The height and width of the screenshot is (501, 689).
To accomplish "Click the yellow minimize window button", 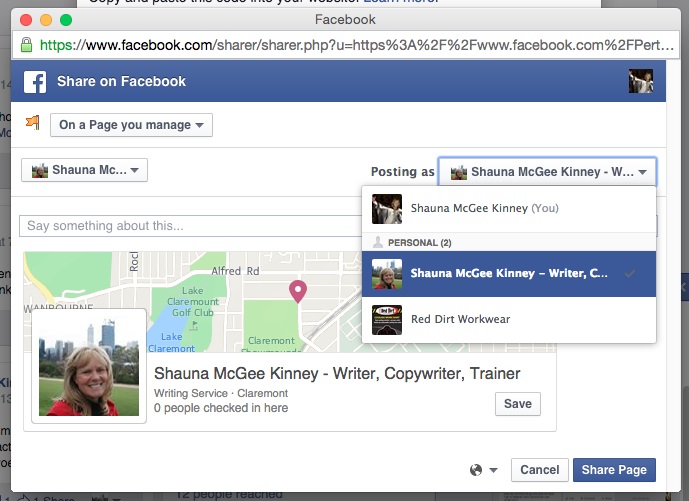I will 46,20.
